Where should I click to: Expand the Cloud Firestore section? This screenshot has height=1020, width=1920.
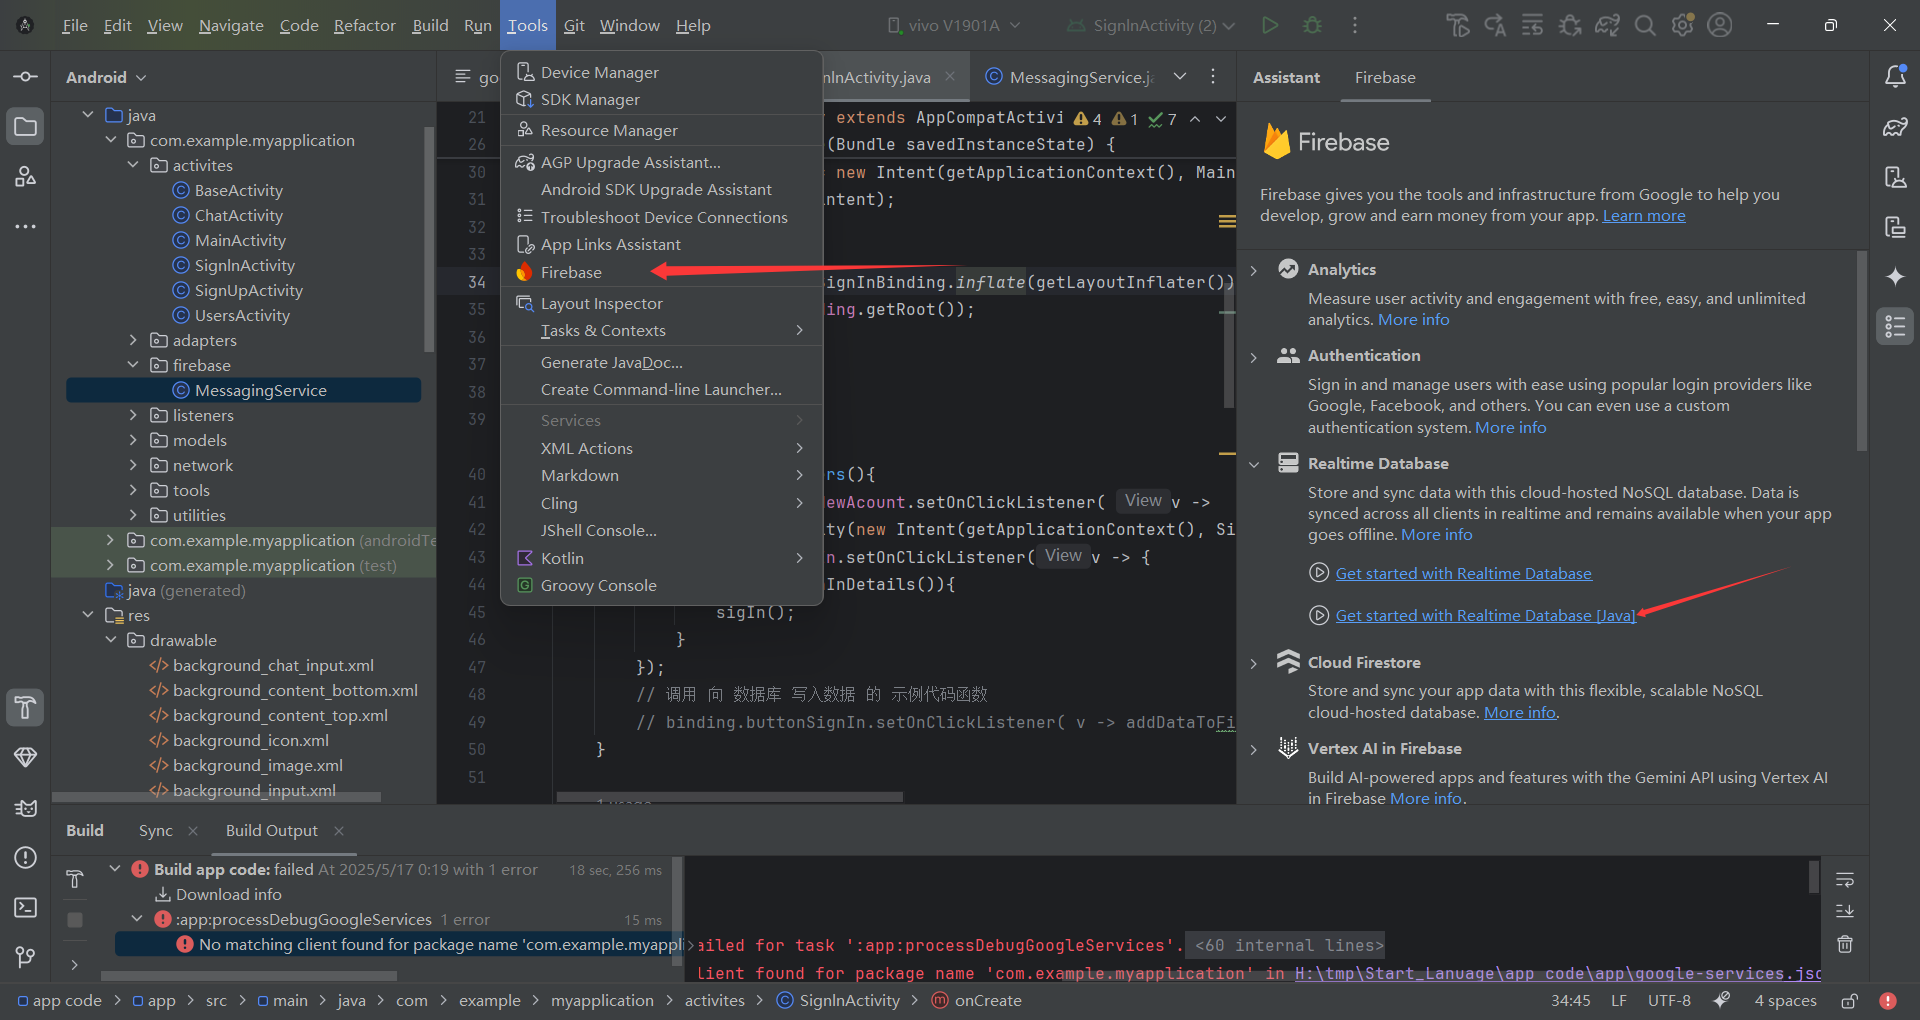tap(1254, 663)
